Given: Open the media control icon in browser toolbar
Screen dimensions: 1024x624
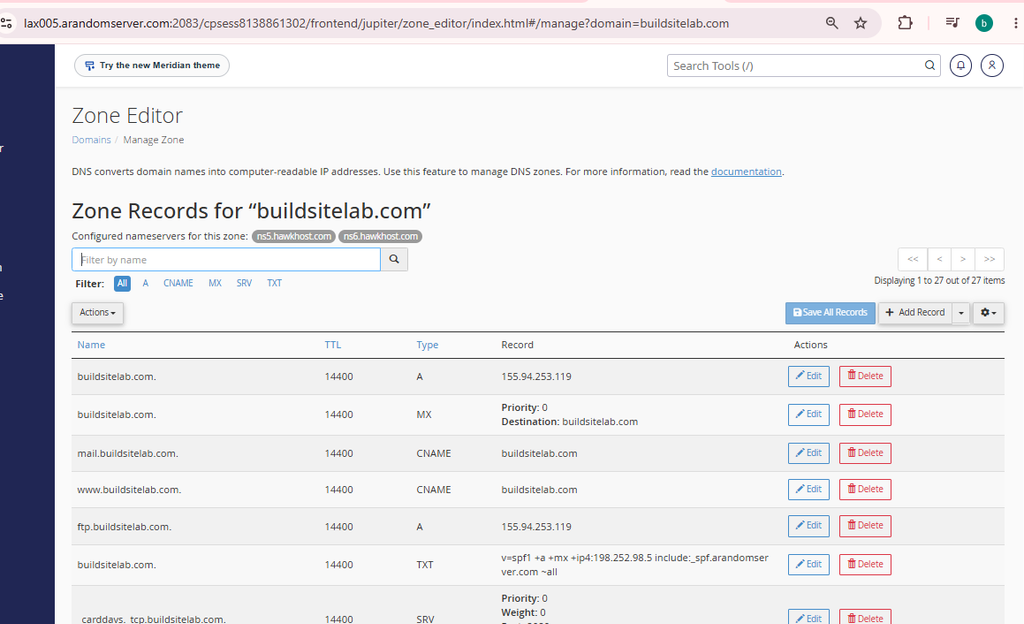Looking at the screenshot, I should (x=952, y=23).
